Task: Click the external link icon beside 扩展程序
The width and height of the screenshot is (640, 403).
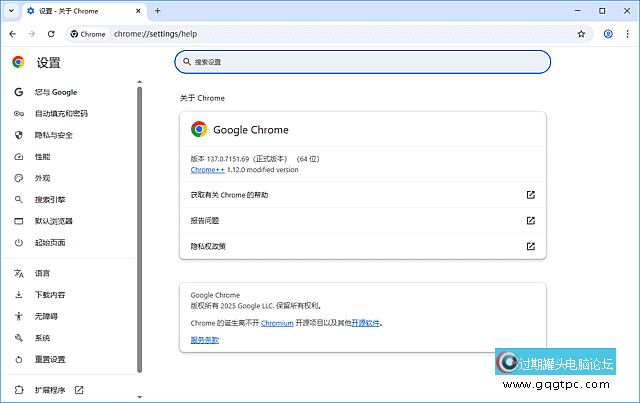Action: (x=79, y=390)
